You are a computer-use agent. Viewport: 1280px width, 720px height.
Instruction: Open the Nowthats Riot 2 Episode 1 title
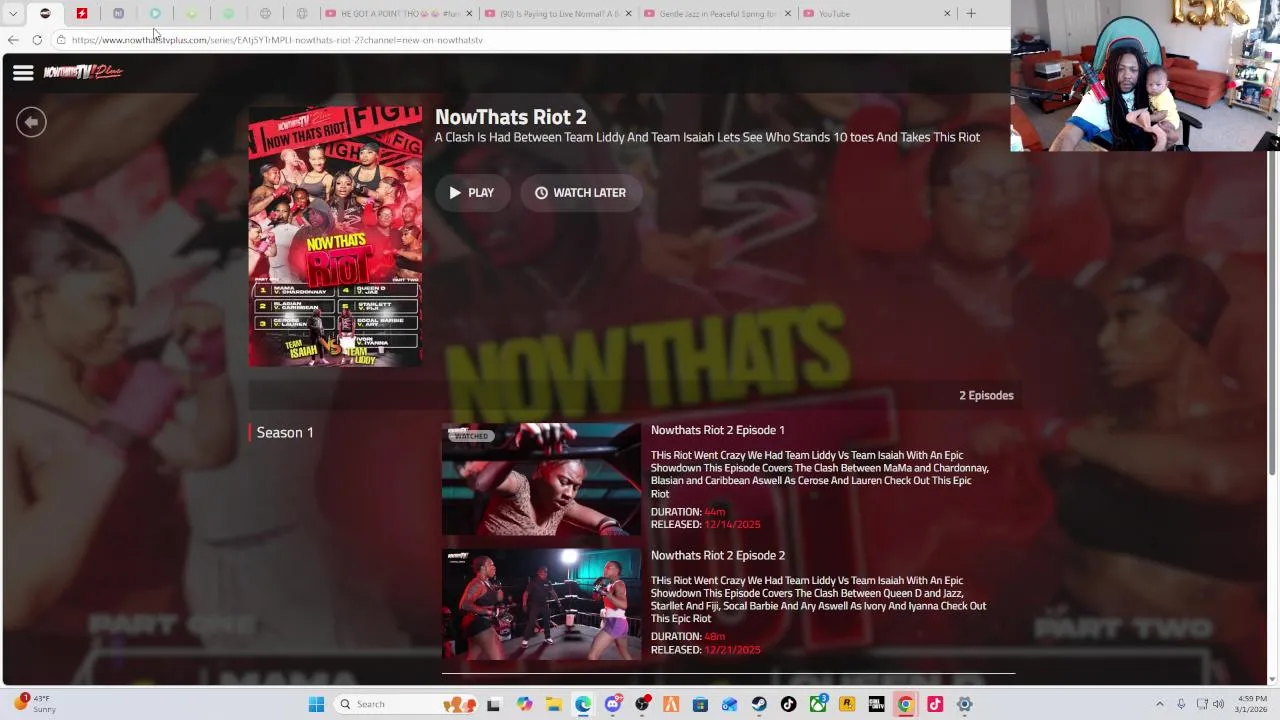coord(718,430)
